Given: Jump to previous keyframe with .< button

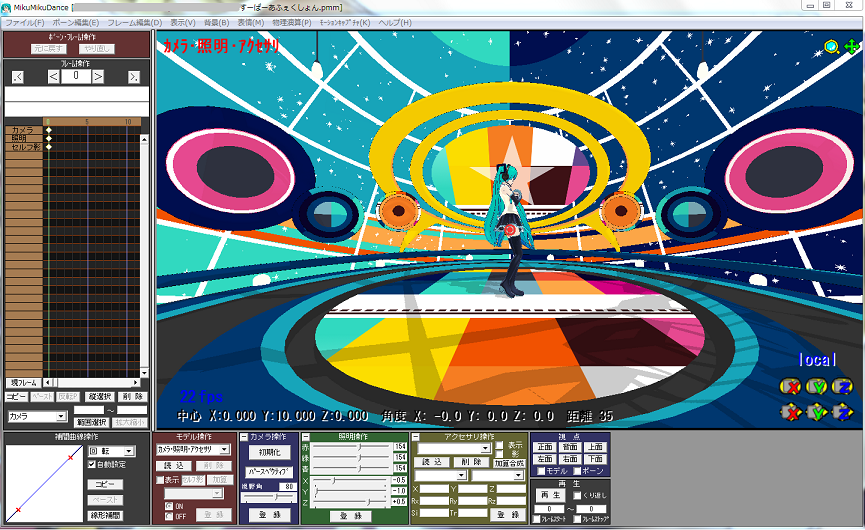Looking at the screenshot, I should [x=18, y=77].
